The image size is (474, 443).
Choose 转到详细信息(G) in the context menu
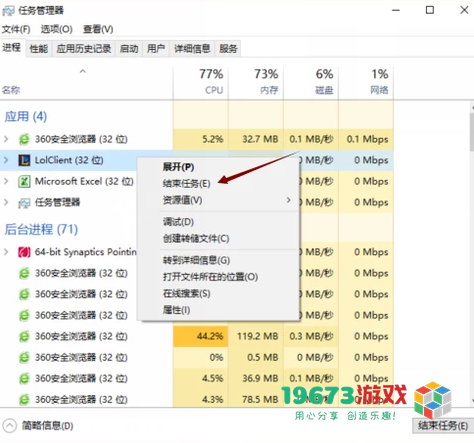click(196, 260)
